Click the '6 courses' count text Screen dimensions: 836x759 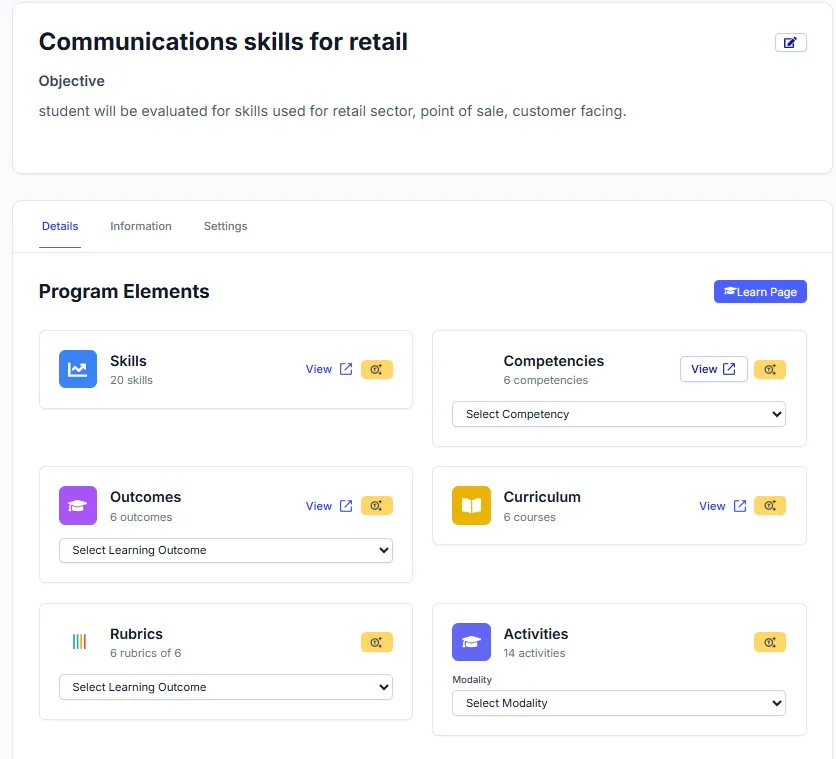click(x=529, y=517)
